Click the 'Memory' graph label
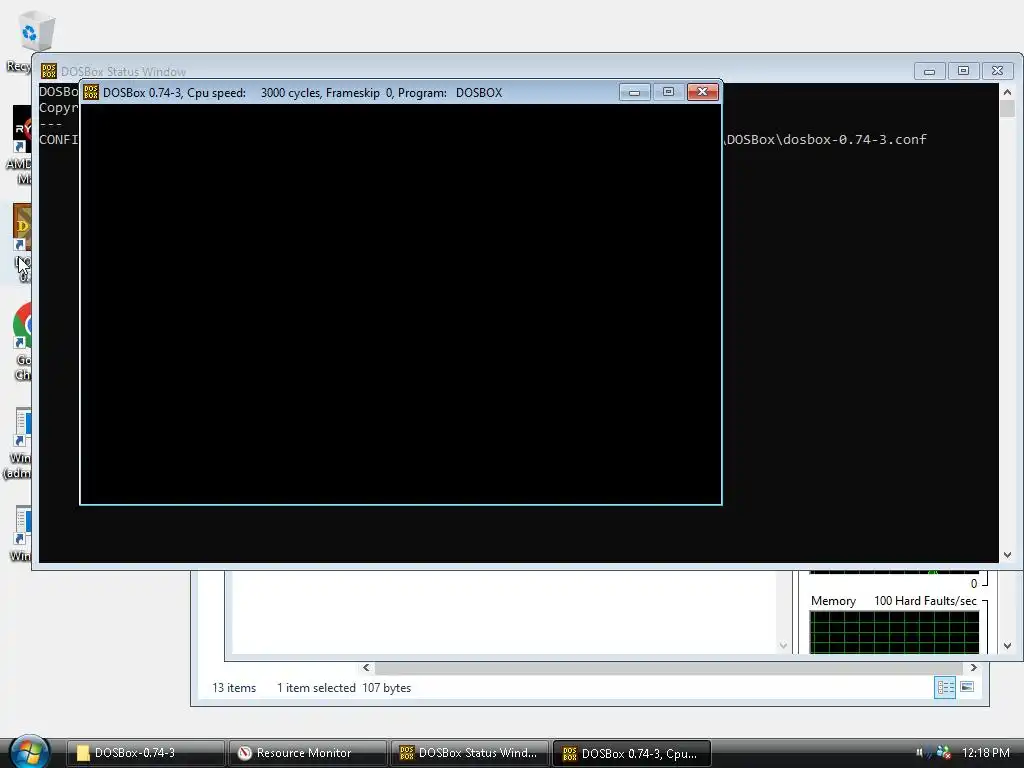This screenshot has width=1024, height=768. pos(833,601)
